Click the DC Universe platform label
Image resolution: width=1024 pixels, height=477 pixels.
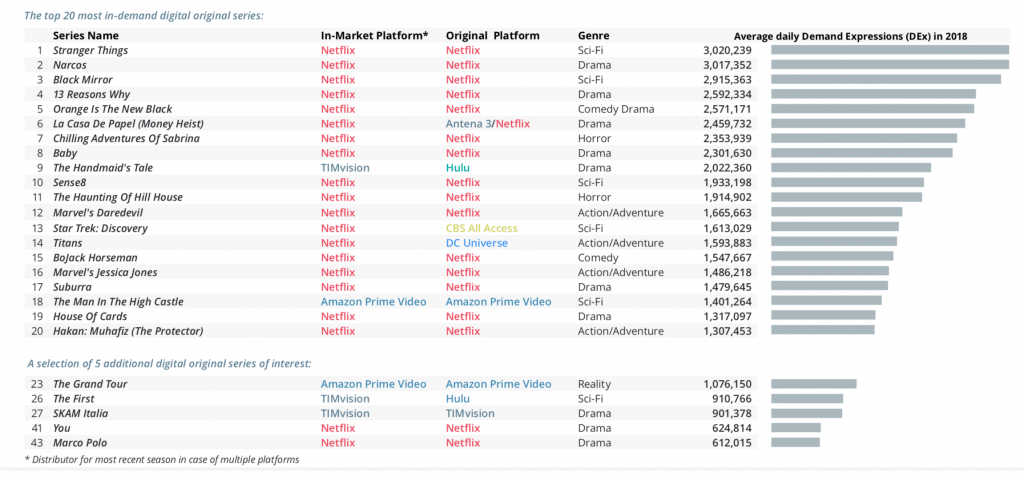pyautogui.click(x=477, y=243)
